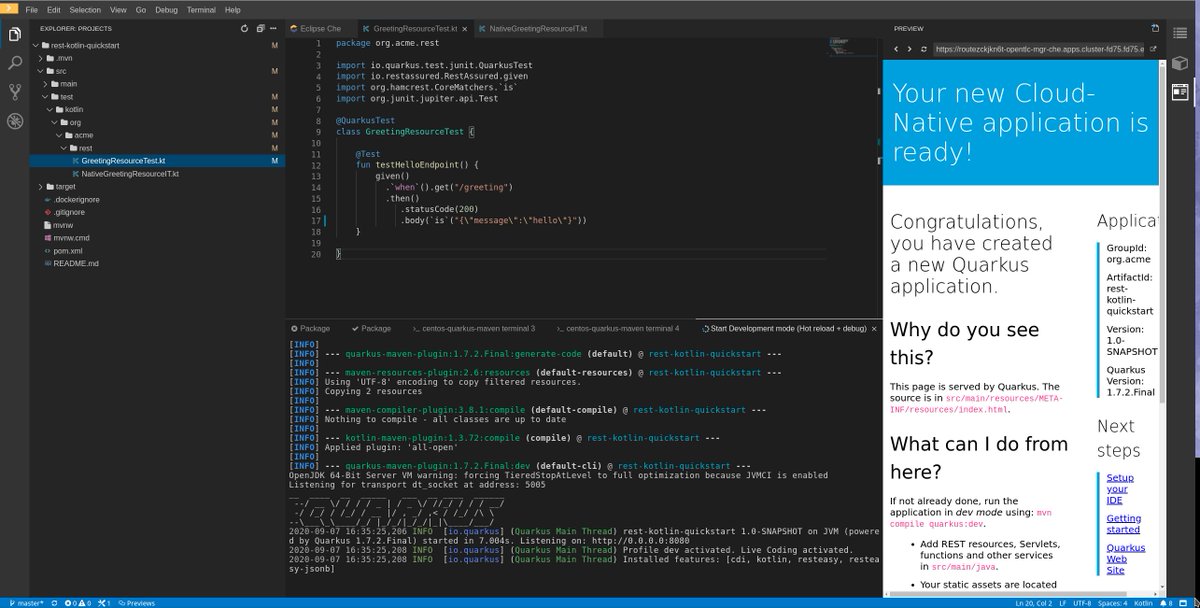Viewport: 1200px width, 608px height.
Task: Collapse all folders in Explorer
Action: click(x=260, y=29)
